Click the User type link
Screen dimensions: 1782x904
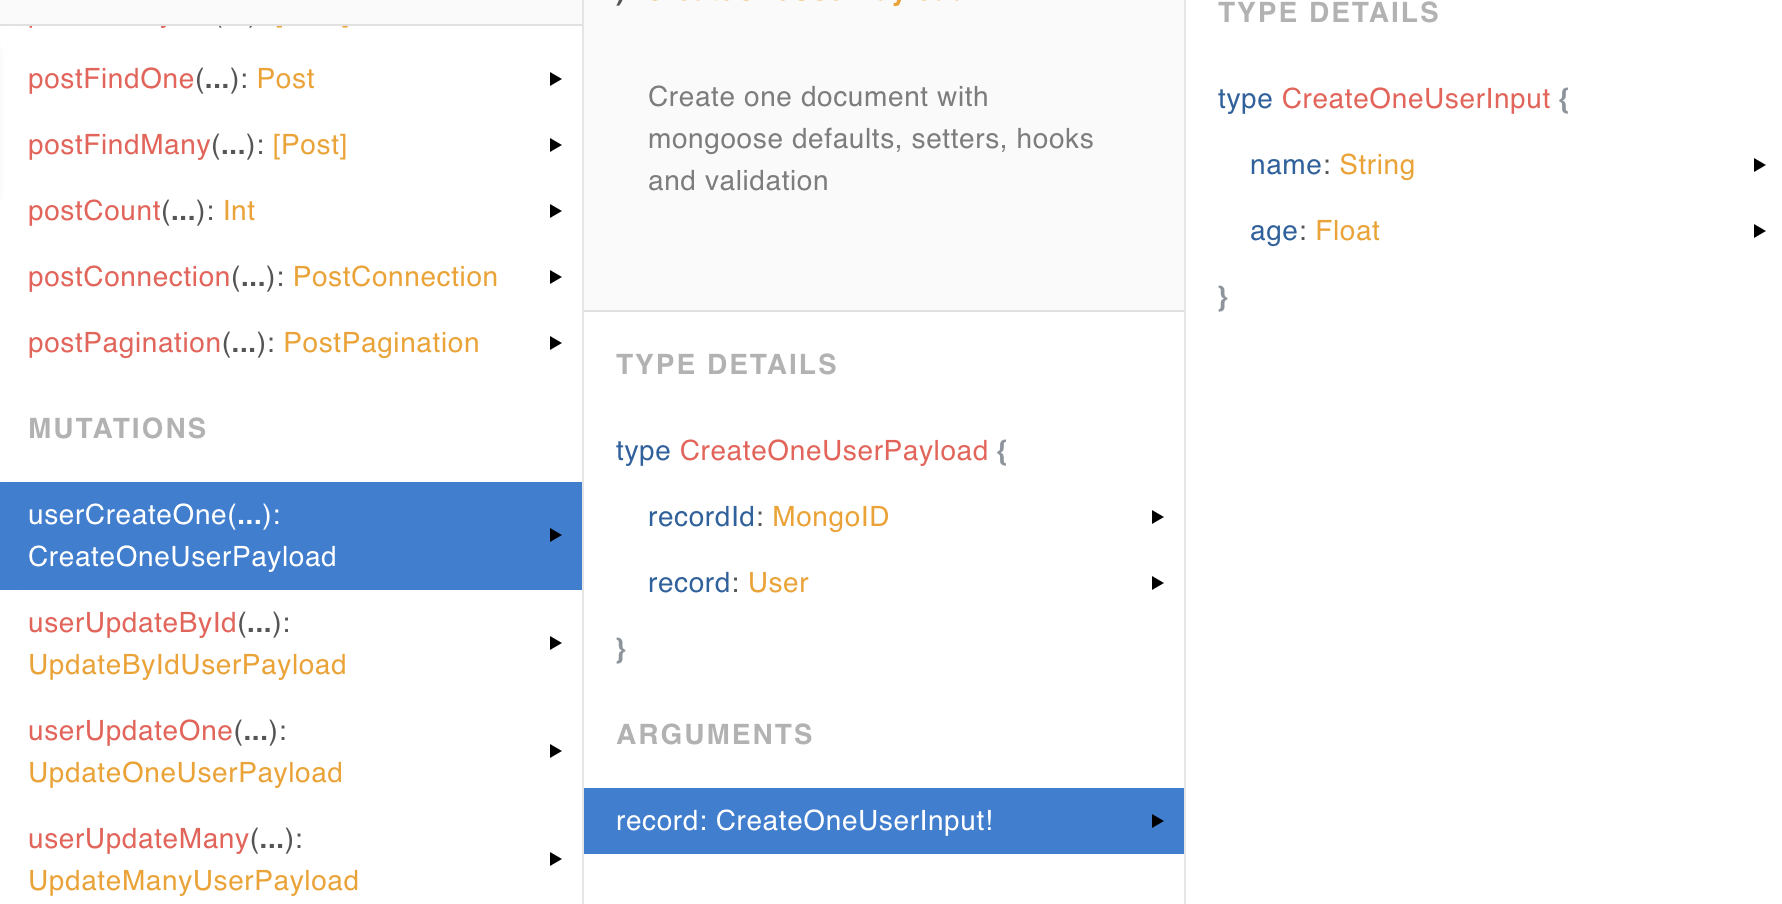pos(778,583)
